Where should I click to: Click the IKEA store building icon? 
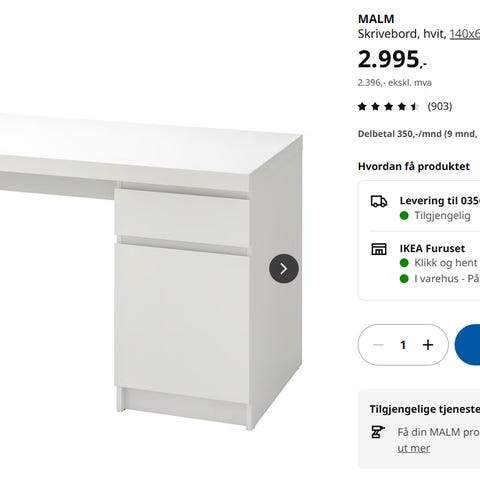(379, 249)
